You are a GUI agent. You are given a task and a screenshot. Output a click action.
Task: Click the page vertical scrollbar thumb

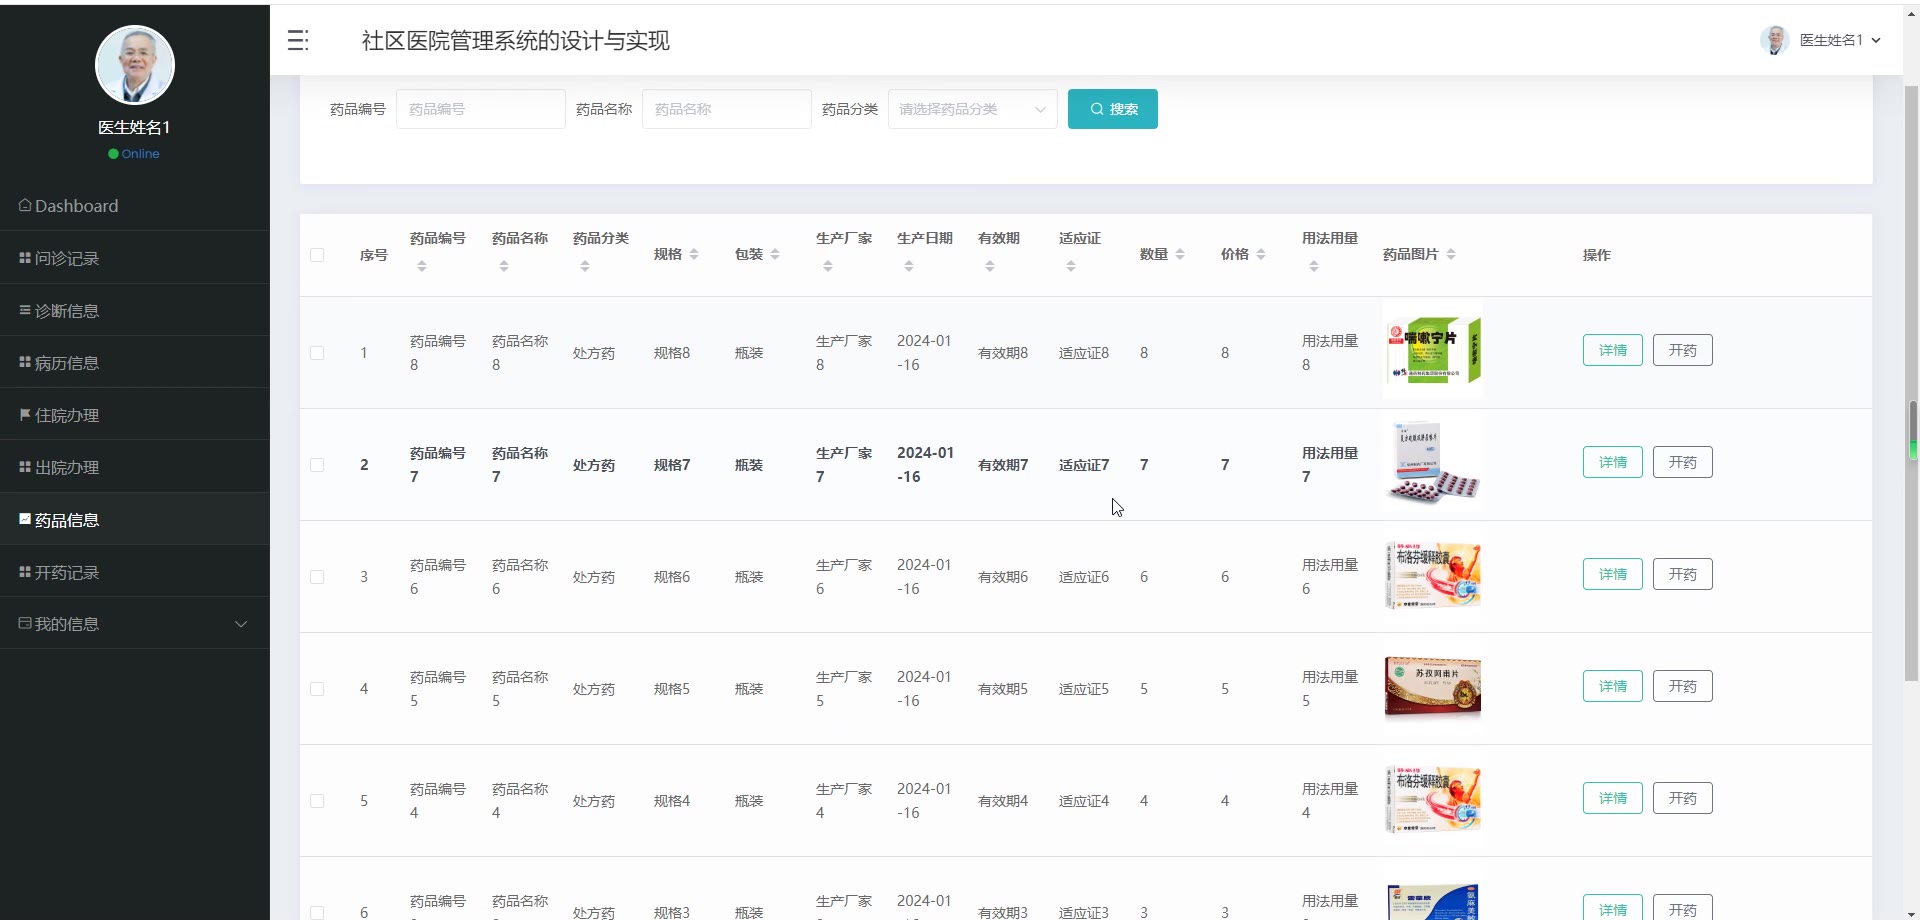coord(1911,430)
